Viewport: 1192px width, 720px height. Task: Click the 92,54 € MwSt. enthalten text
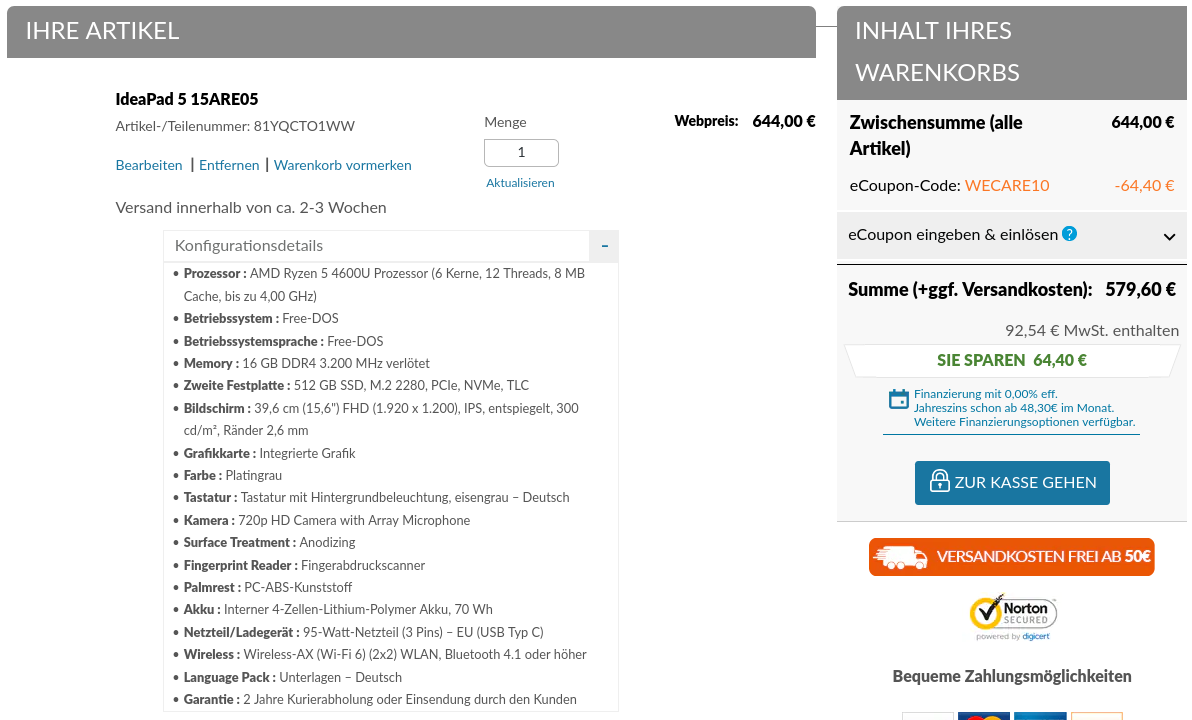tap(1092, 330)
